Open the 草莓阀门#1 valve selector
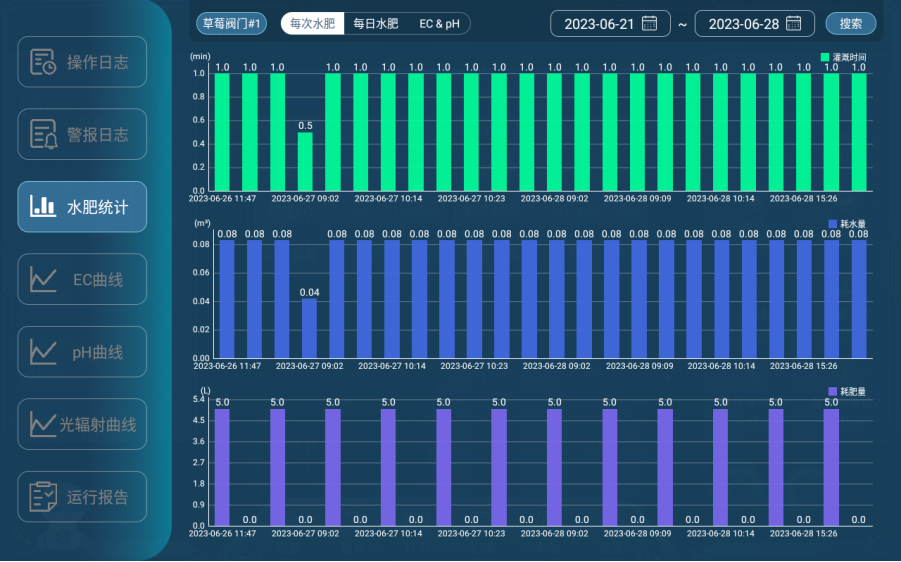The image size is (901, 562). pos(231,24)
